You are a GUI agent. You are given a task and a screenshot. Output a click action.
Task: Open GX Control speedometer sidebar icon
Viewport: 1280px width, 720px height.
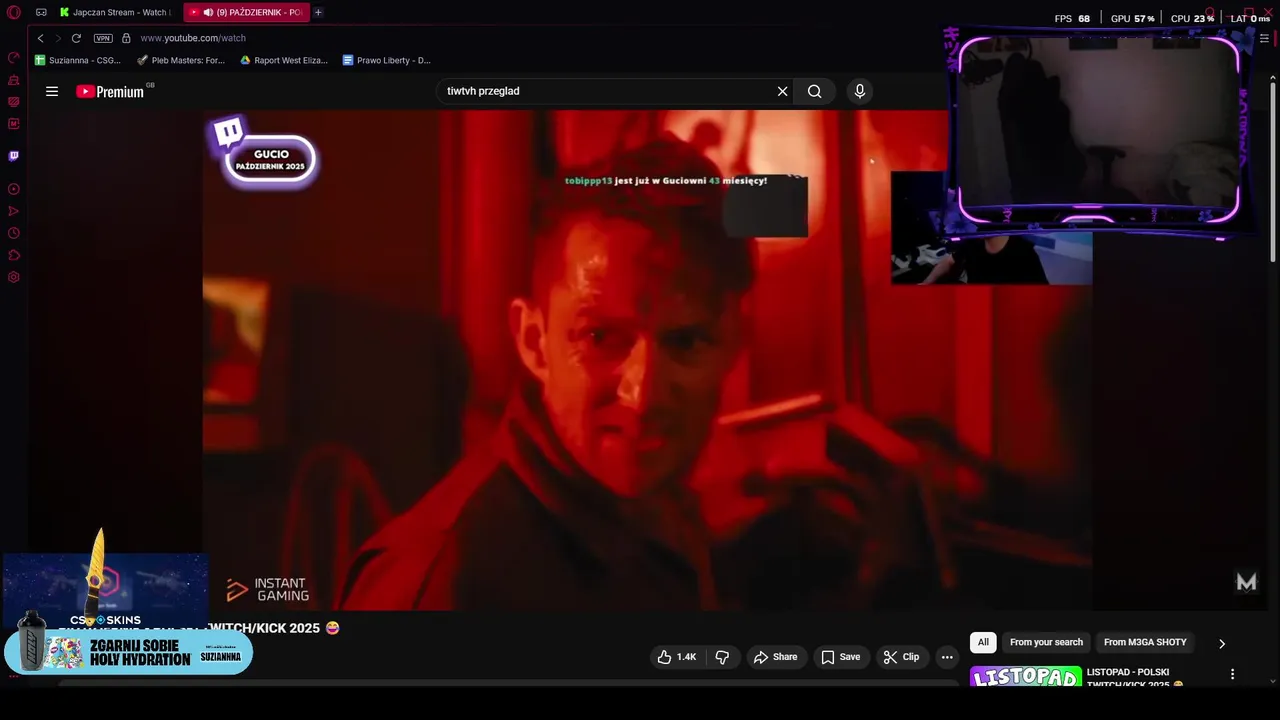click(14, 58)
